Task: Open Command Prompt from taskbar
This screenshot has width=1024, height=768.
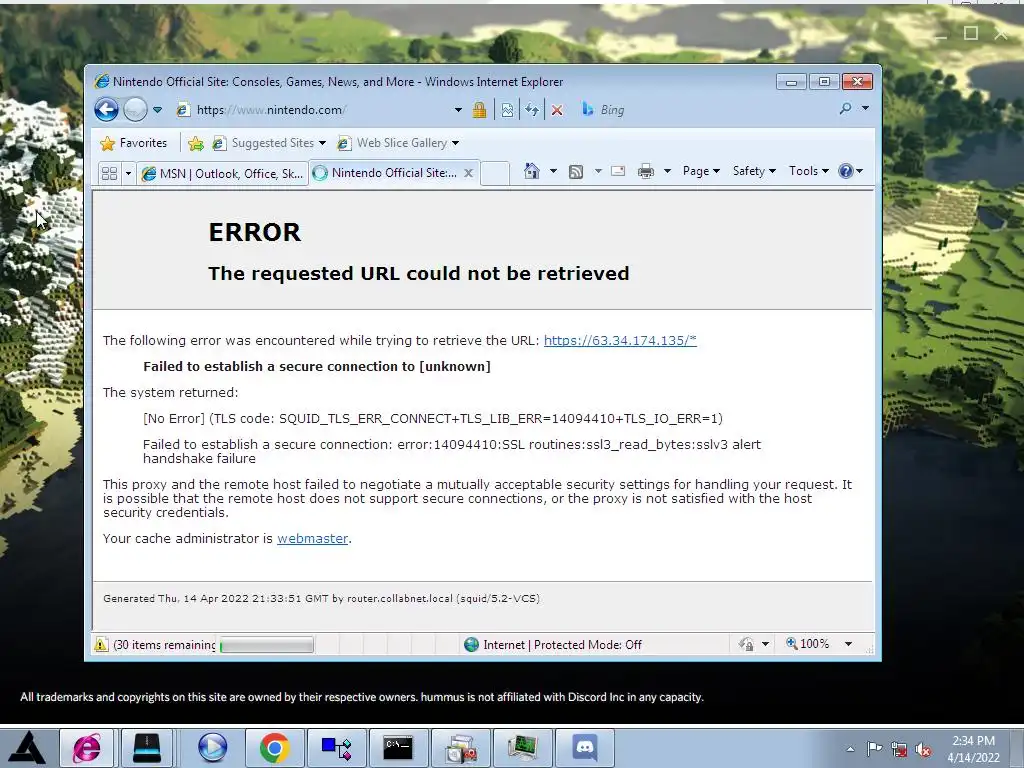Action: coord(398,748)
